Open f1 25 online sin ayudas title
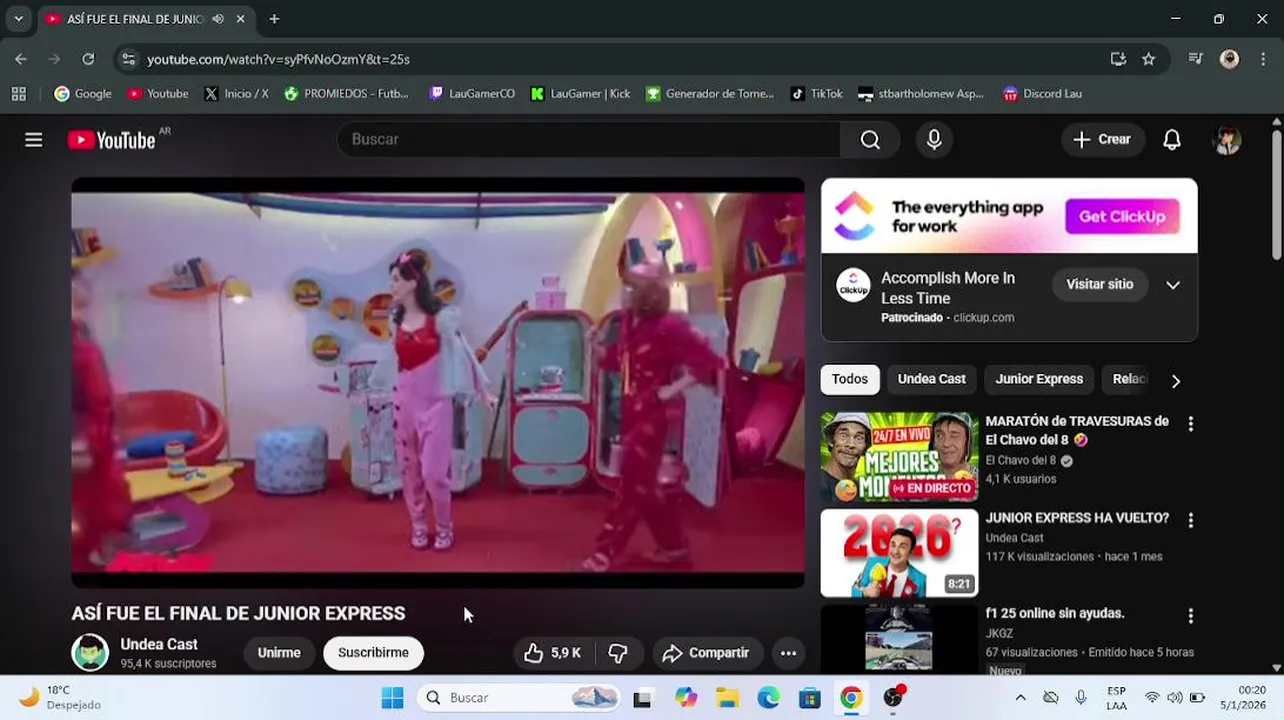1284x720 pixels. 1055,613
